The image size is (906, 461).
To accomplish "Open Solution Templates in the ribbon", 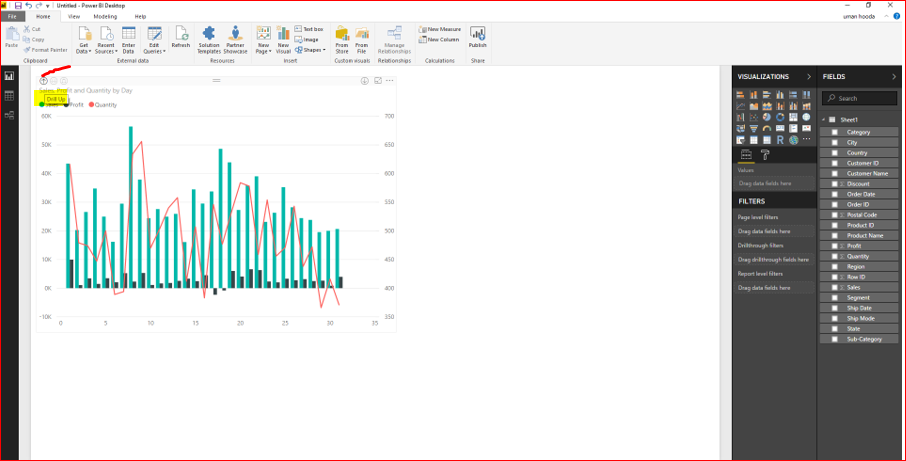I will (209, 40).
